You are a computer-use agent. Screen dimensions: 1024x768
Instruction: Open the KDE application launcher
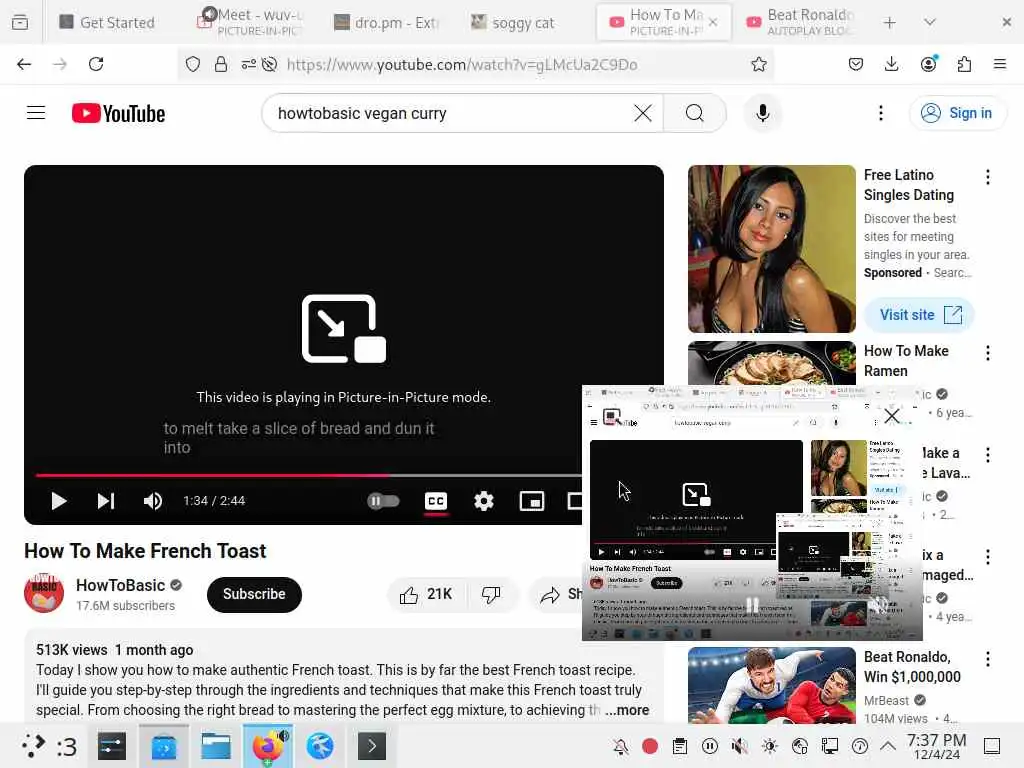coord(33,746)
